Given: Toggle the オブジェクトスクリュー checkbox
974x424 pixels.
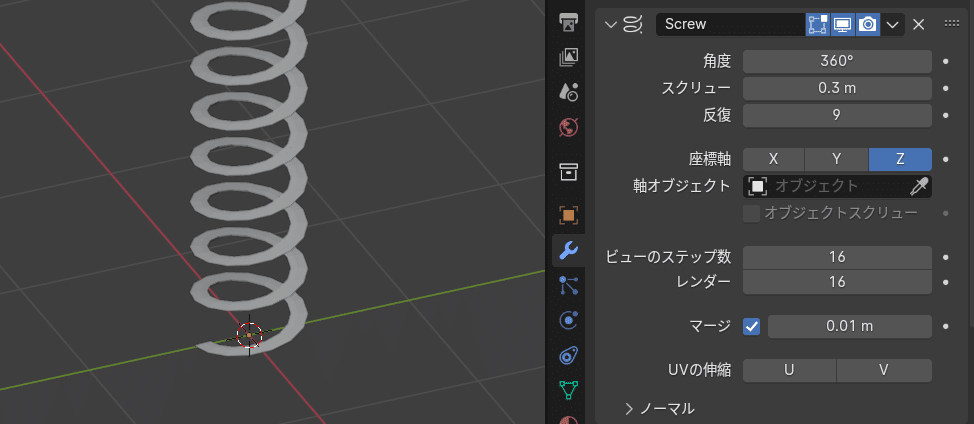Looking at the screenshot, I should (752, 214).
